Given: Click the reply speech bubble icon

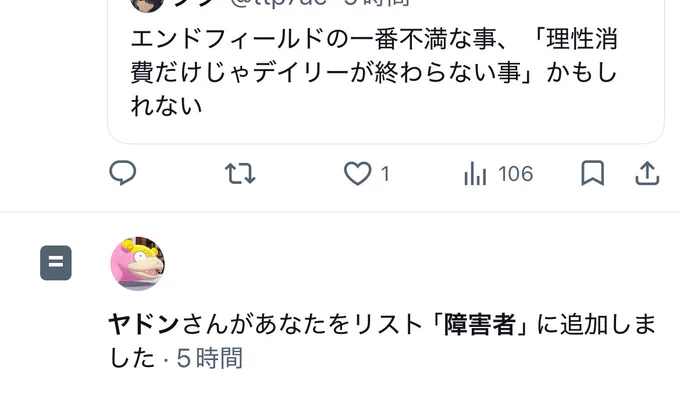Looking at the screenshot, I should coord(123,173).
